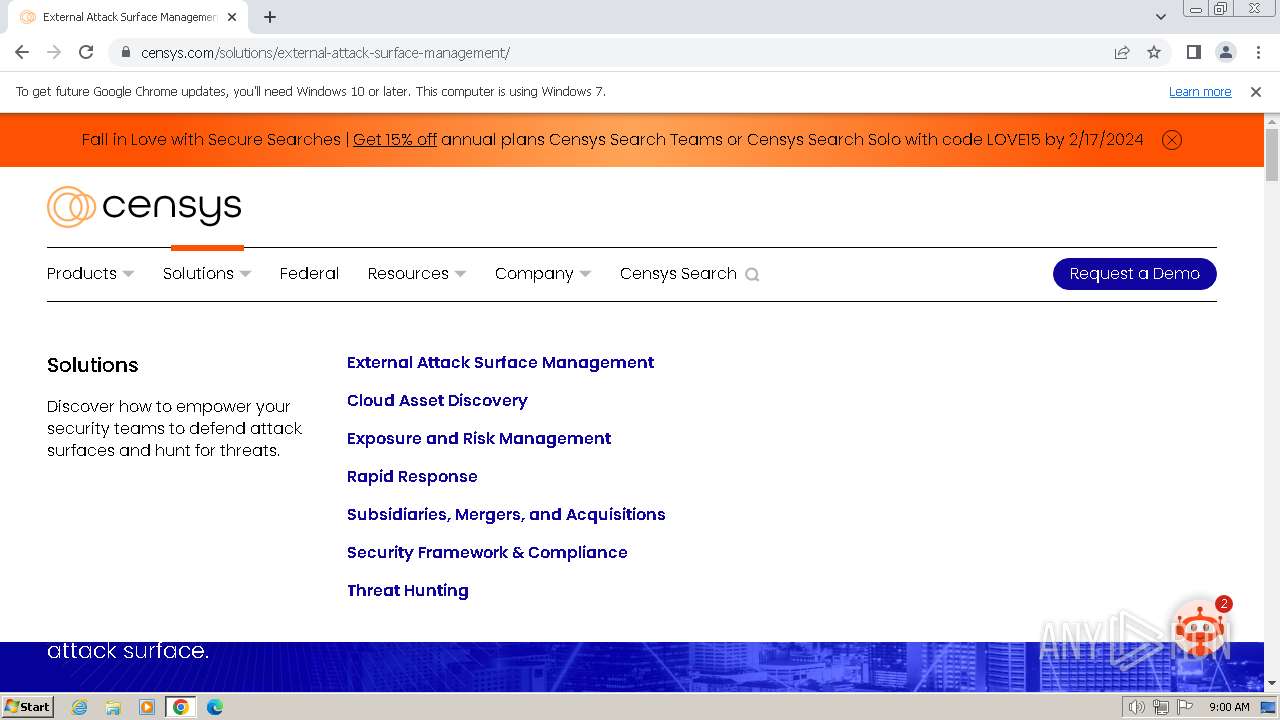Screen dimensions: 1280x720
Task: Click the 'Discover how to empower' description
Action: (x=174, y=428)
